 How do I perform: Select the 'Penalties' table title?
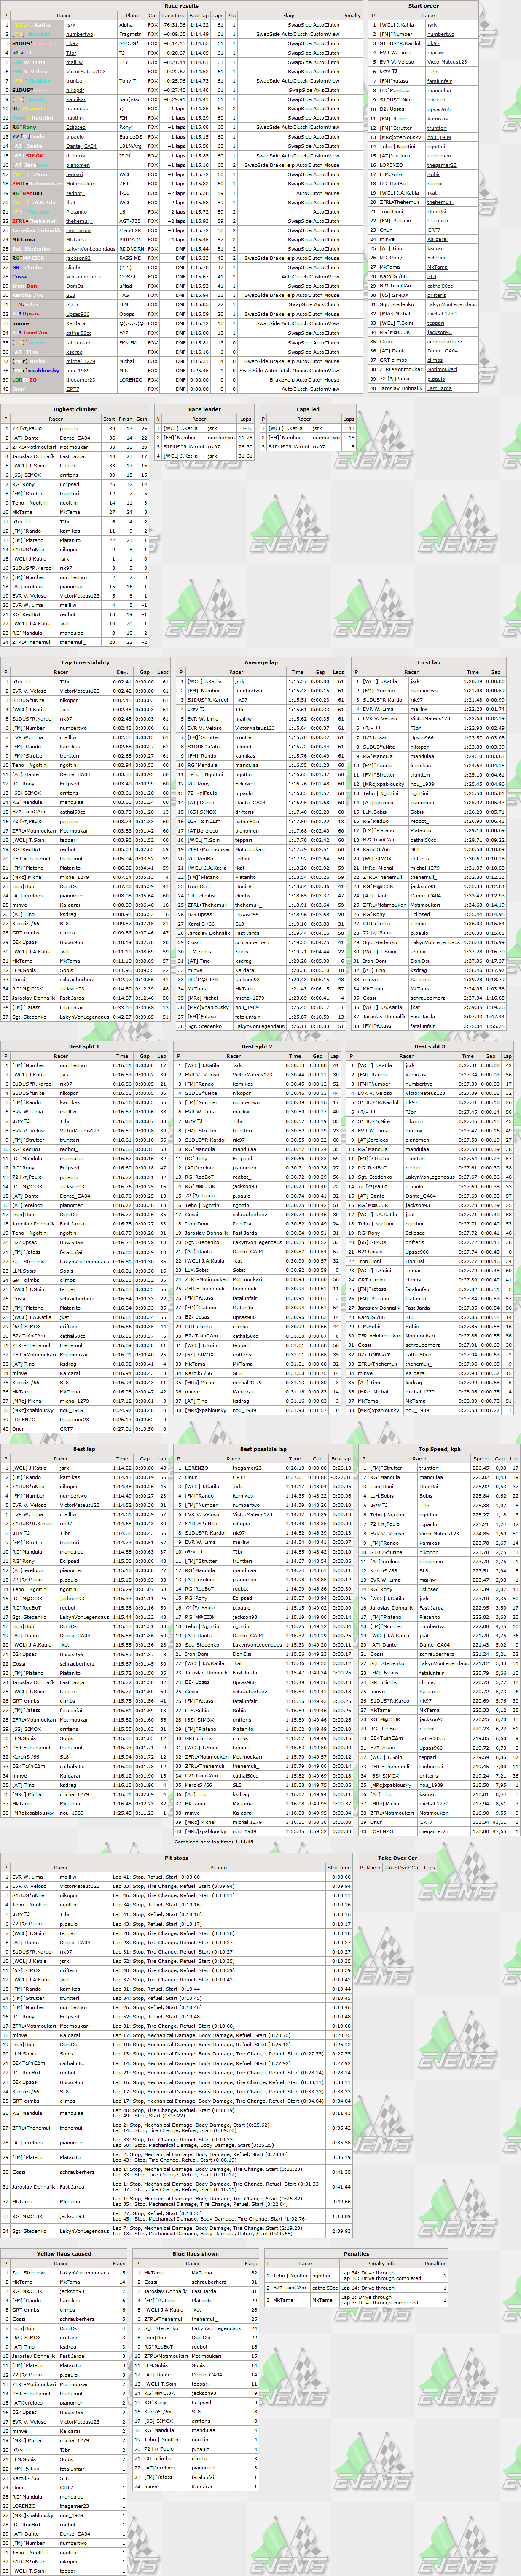[x=357, y=2254]
